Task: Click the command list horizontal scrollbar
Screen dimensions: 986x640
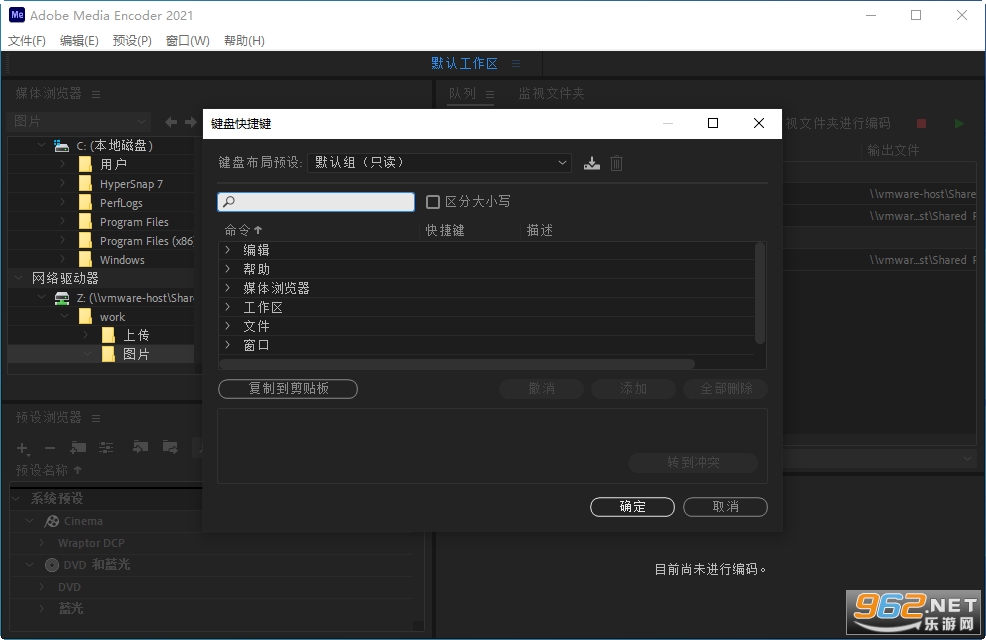Action: 457,364
